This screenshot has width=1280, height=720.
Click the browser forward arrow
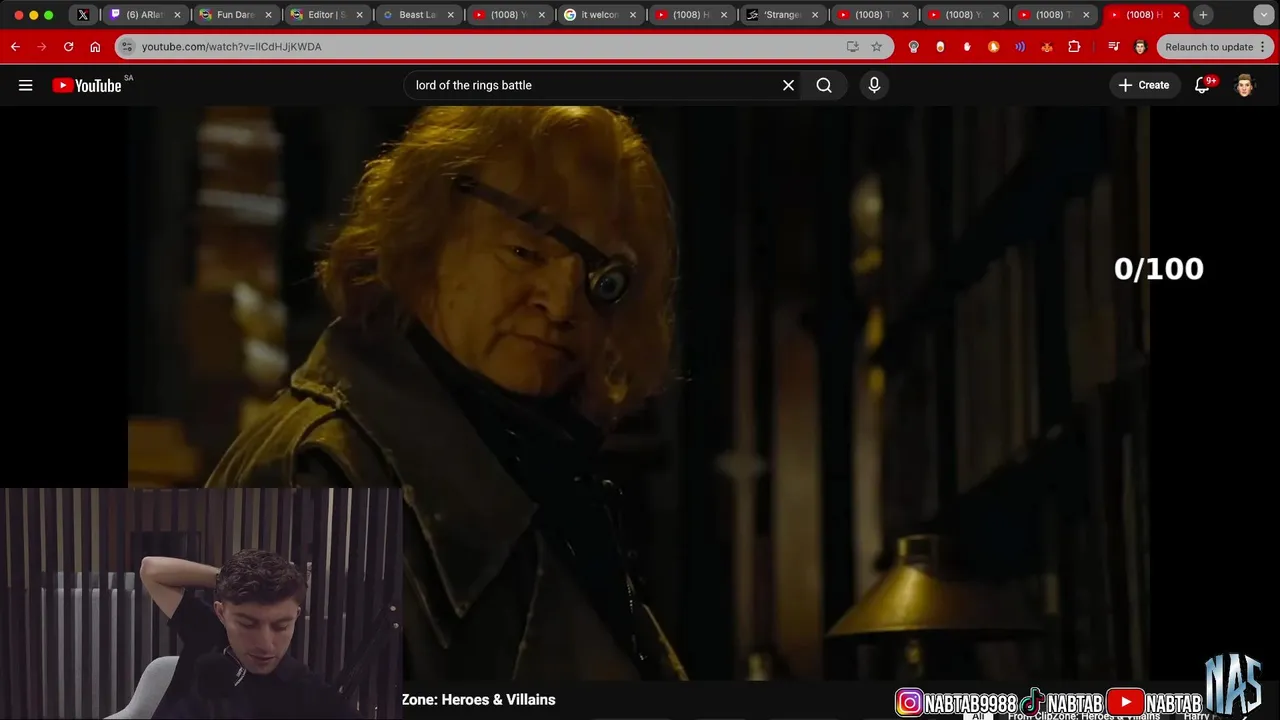click(42, 47)
